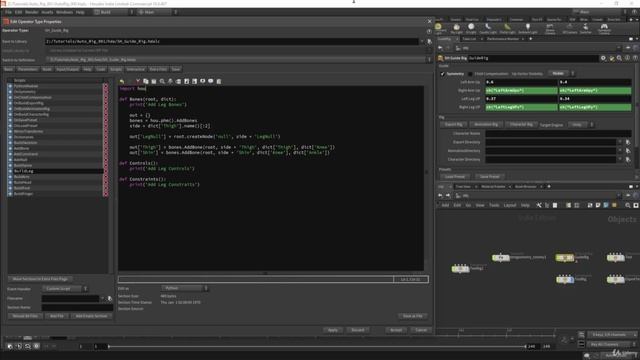
Task: Click file chooser icon next to Save to Library
Action: [429, 41]
